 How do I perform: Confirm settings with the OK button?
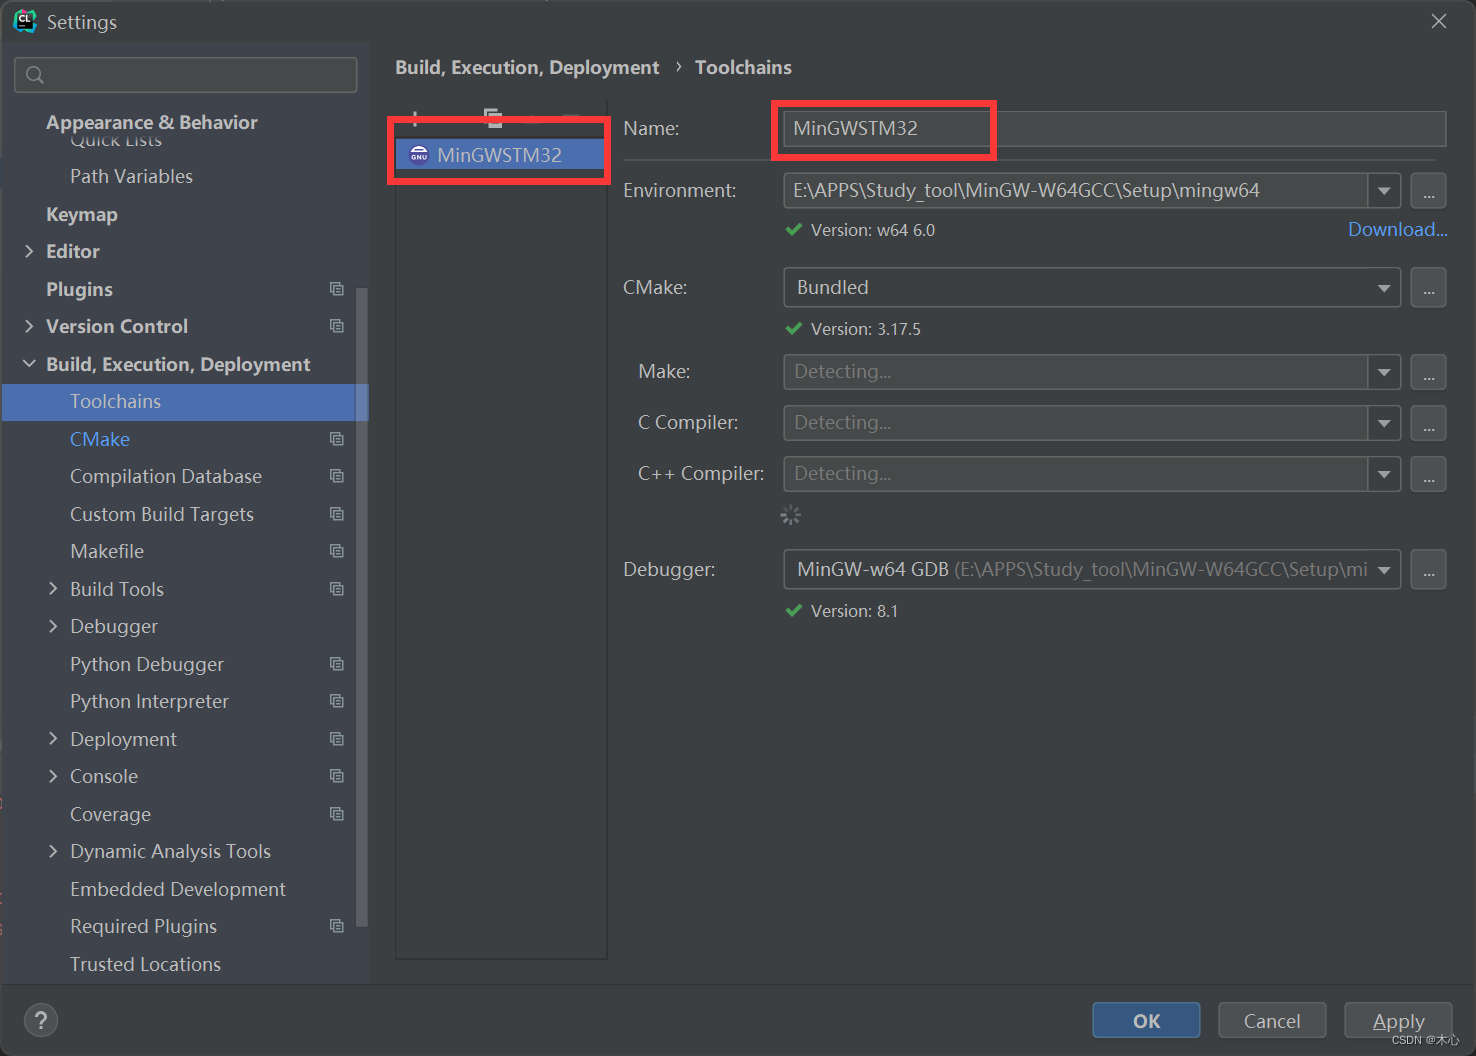[1146, 1020]
